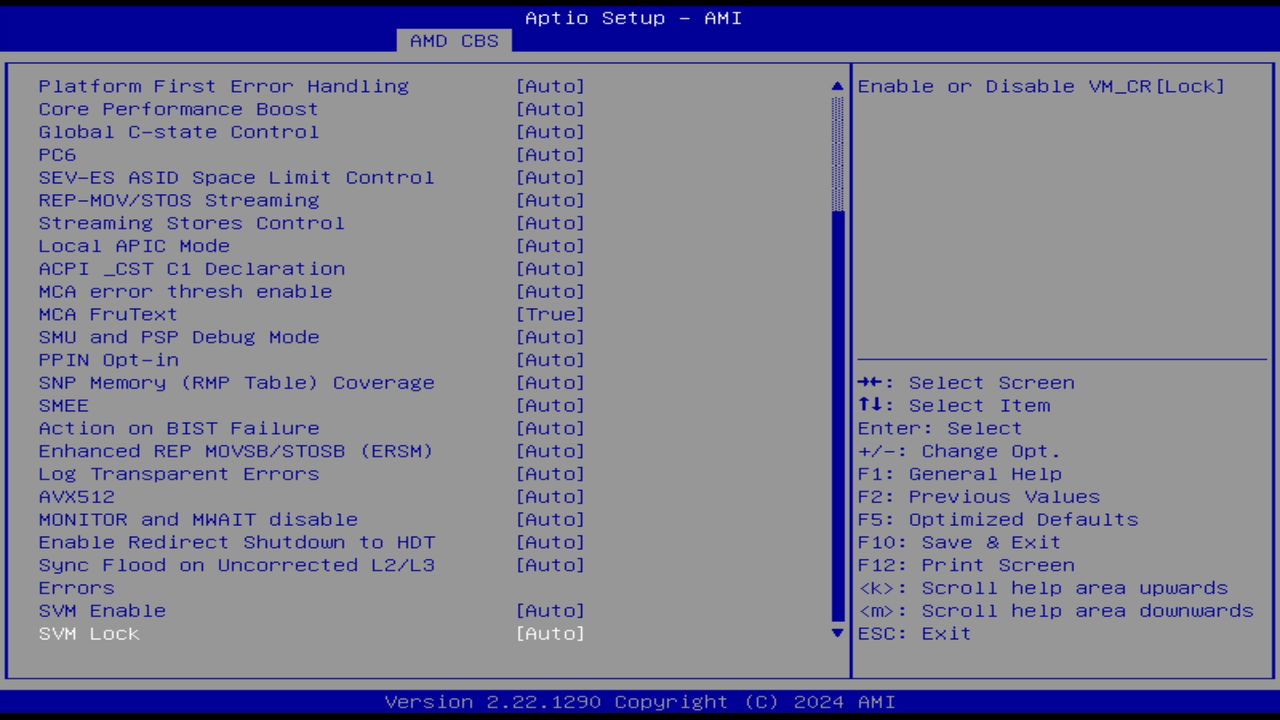Change SMEE [Auto] value
Screen dimensions: 1280x720
tap(550, 406)
